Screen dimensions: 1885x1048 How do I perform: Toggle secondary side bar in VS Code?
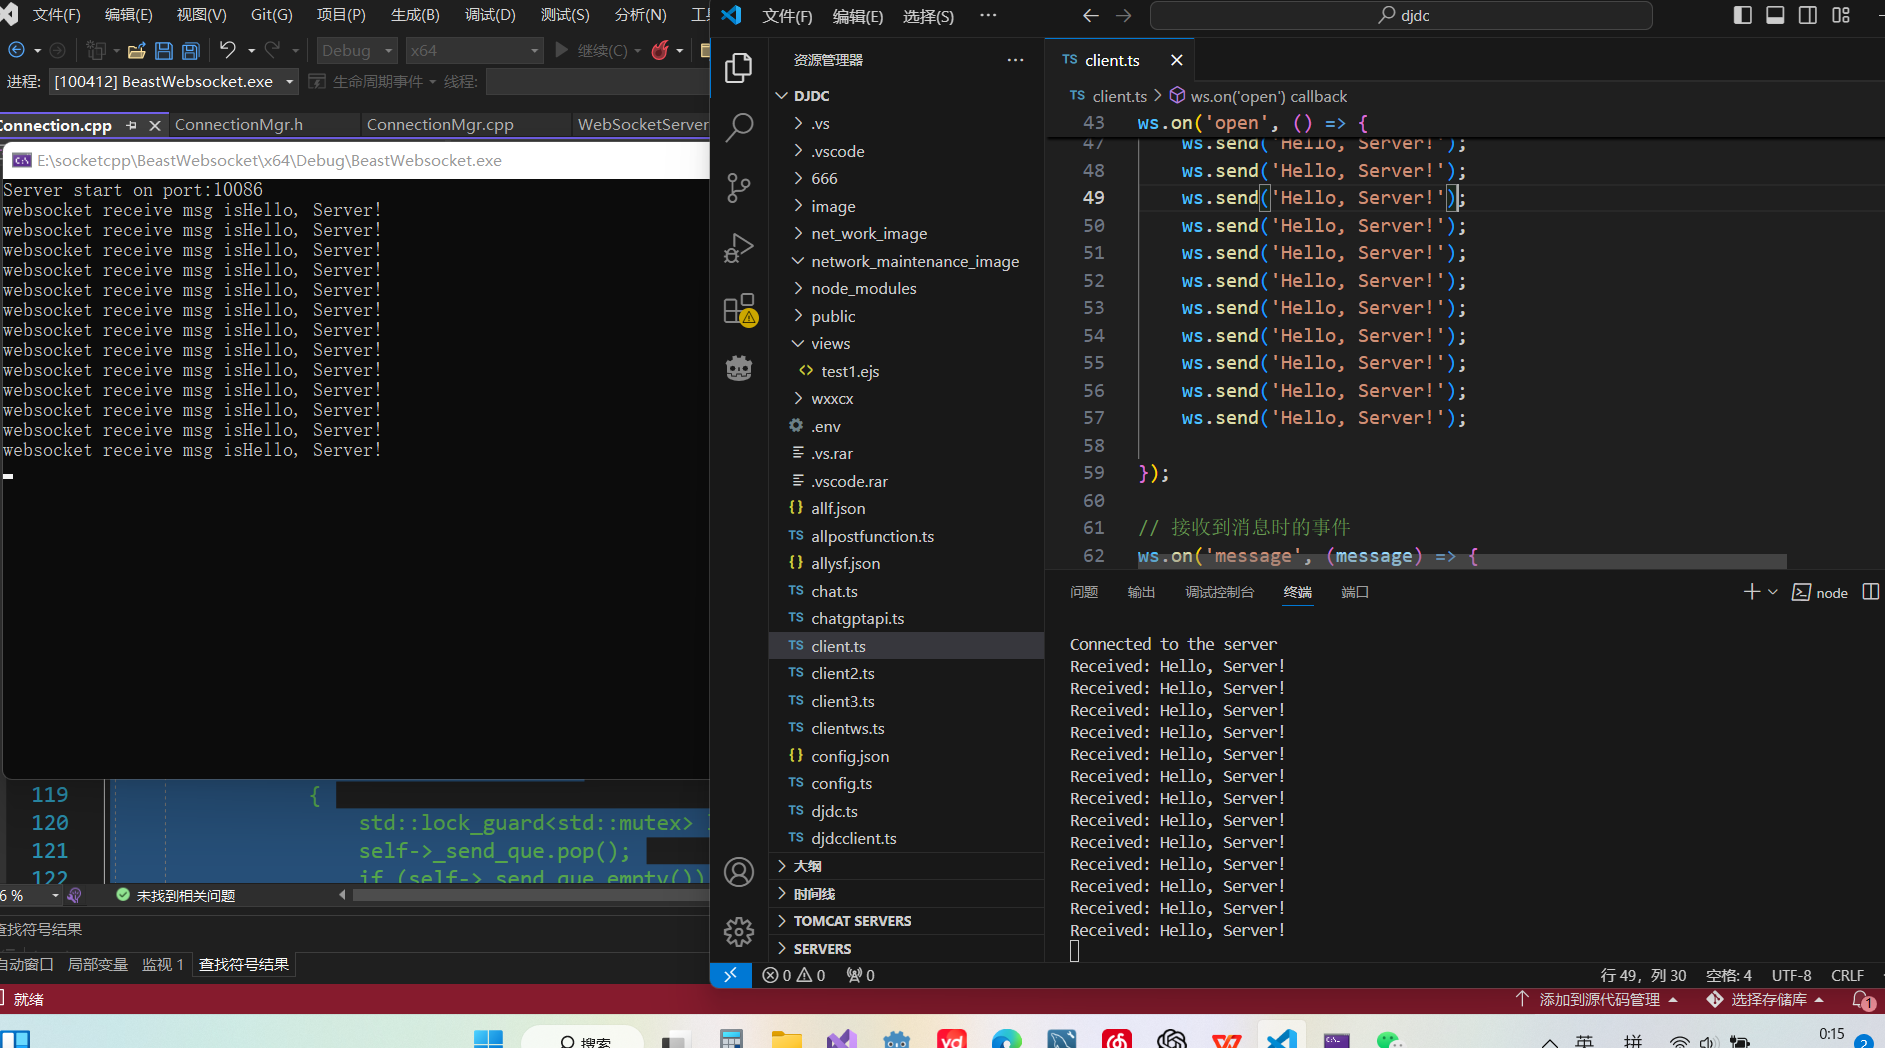click(1808, 15)
